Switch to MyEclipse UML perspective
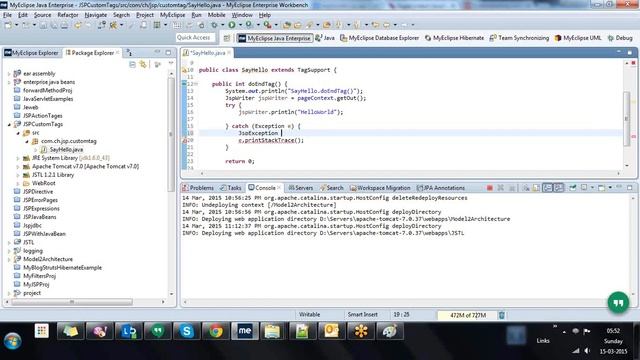The width and height of the screenshot is (640, 360). click(x=578, y=38)
